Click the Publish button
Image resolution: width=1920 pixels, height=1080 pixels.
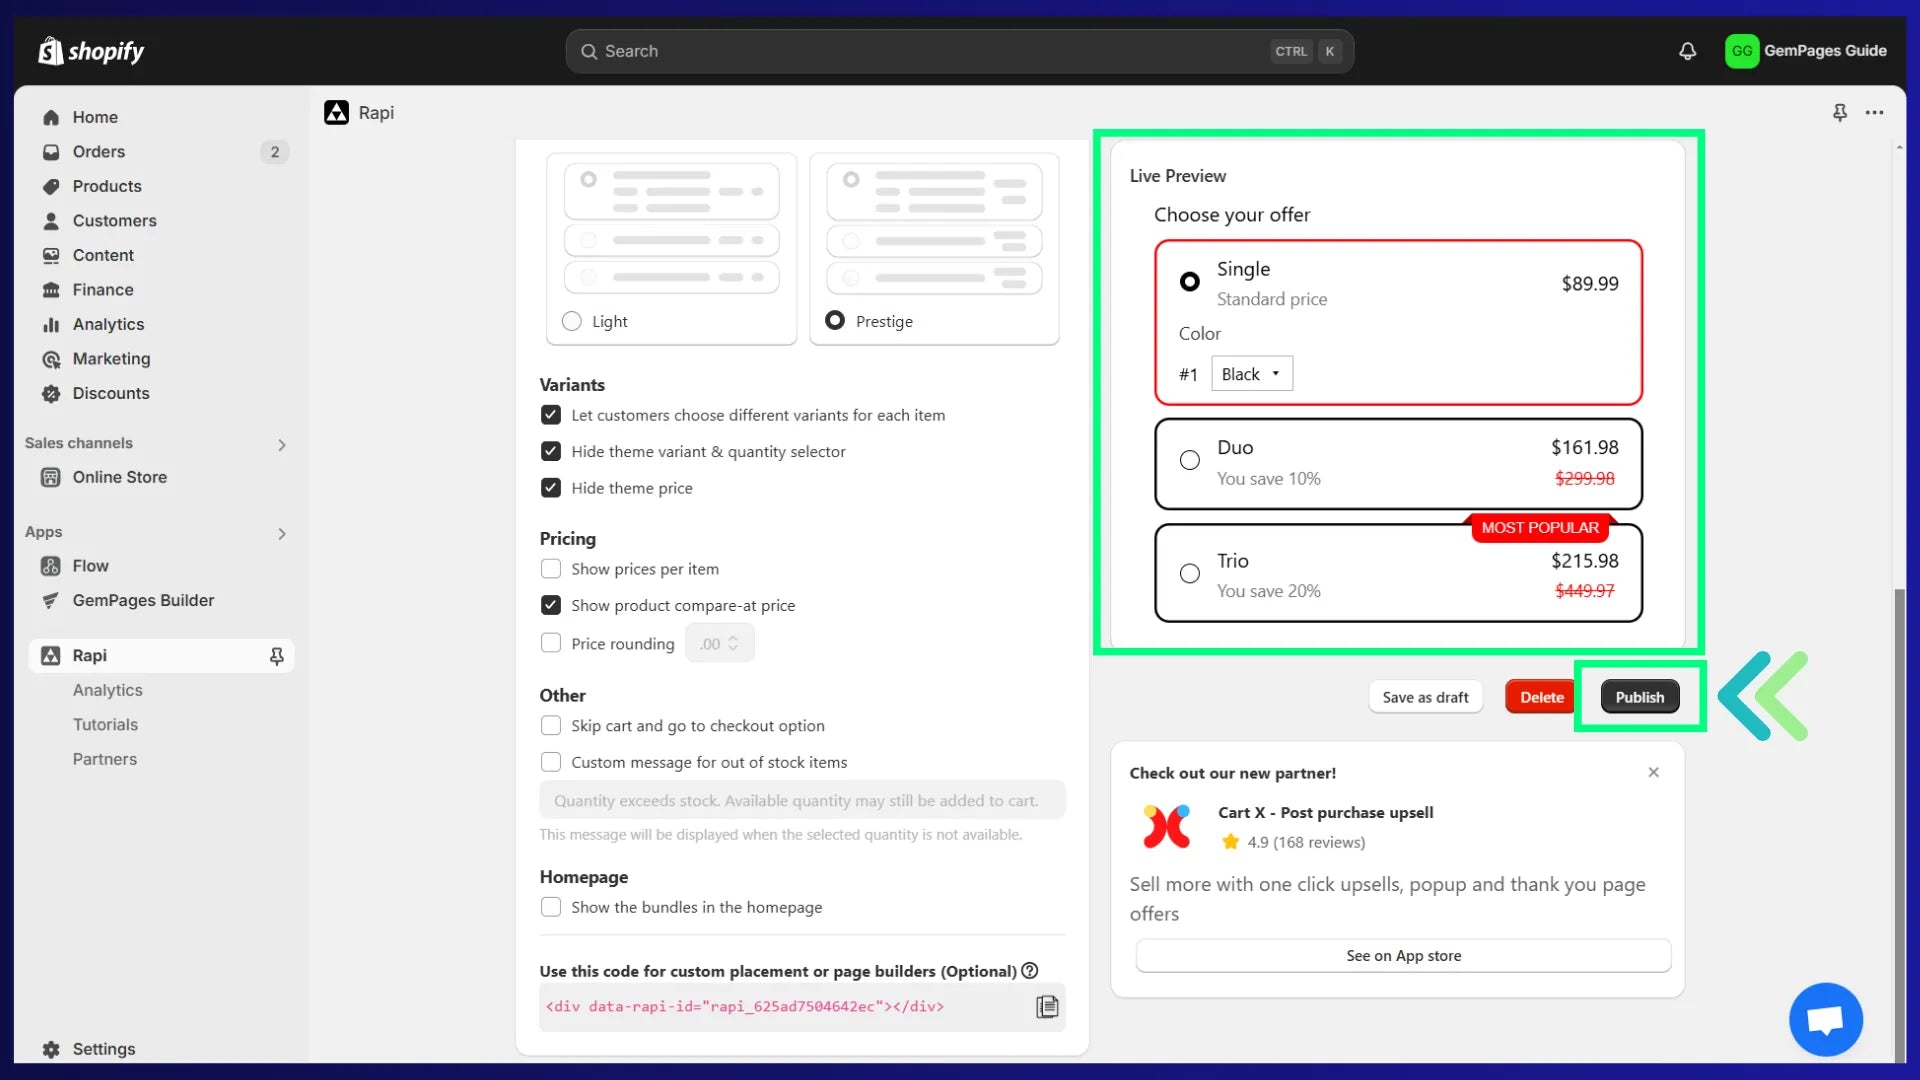click(x=1639, y=697)
